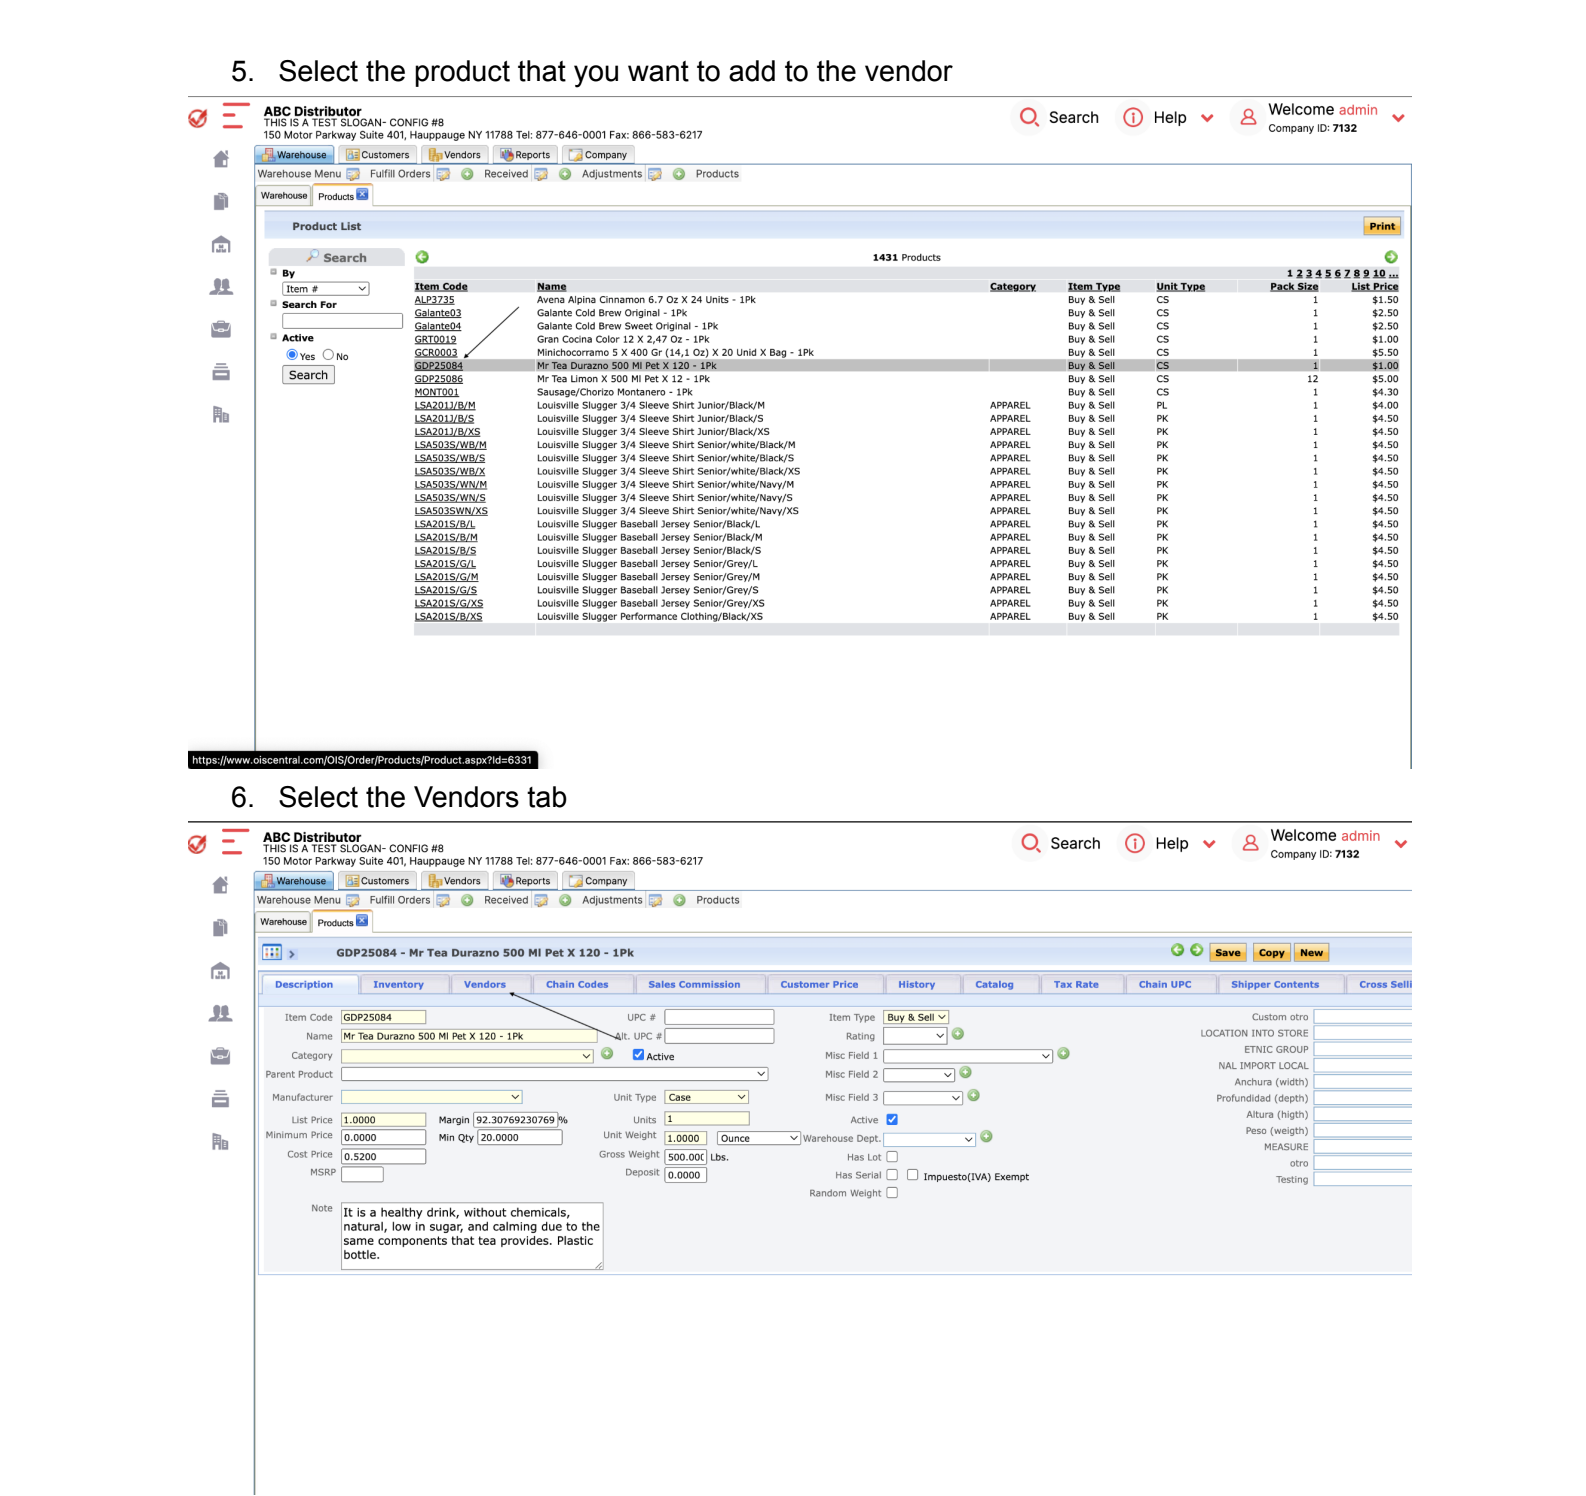Click the Save button
The image size is (1586, 1496).
click(1228, 953)
